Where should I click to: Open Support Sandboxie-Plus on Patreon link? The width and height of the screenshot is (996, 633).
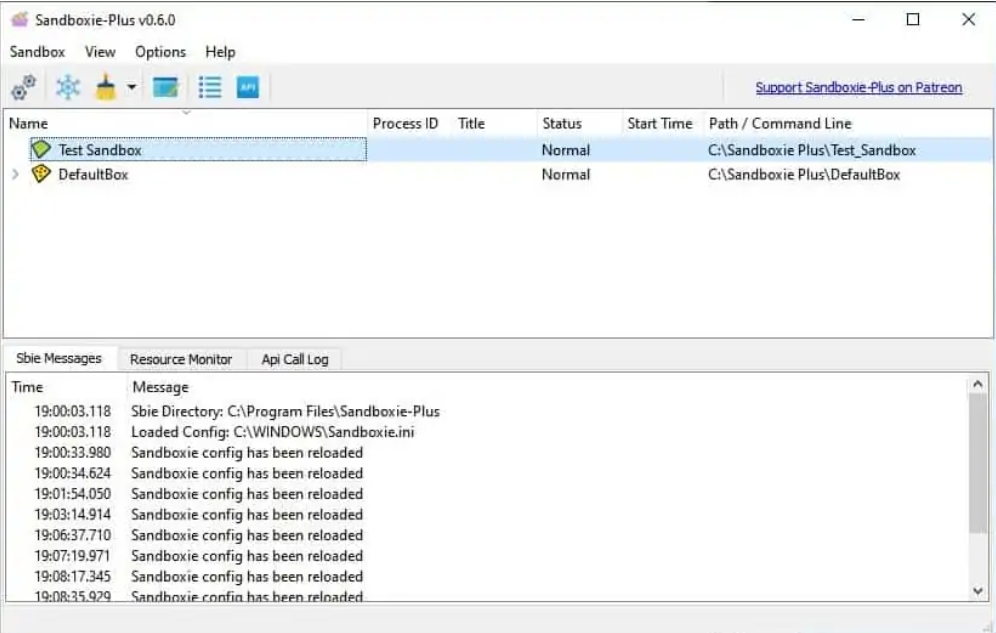tap(859, 88)
